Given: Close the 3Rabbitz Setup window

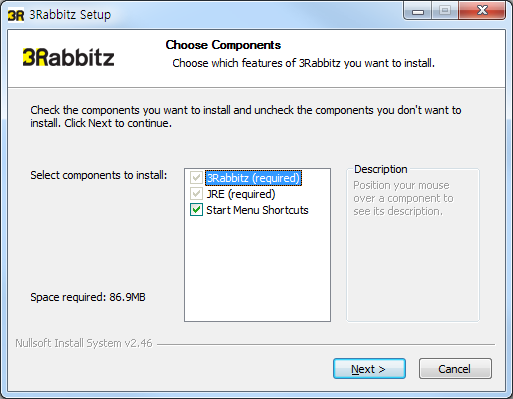Looking at the screenshot, I should pyautogui.click(x=482, y=11).
